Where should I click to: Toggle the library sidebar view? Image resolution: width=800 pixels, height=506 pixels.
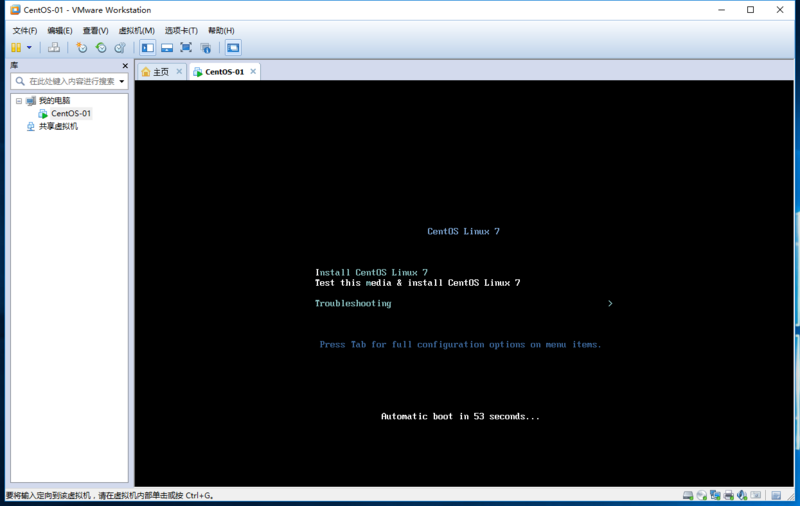click(148, 47)
